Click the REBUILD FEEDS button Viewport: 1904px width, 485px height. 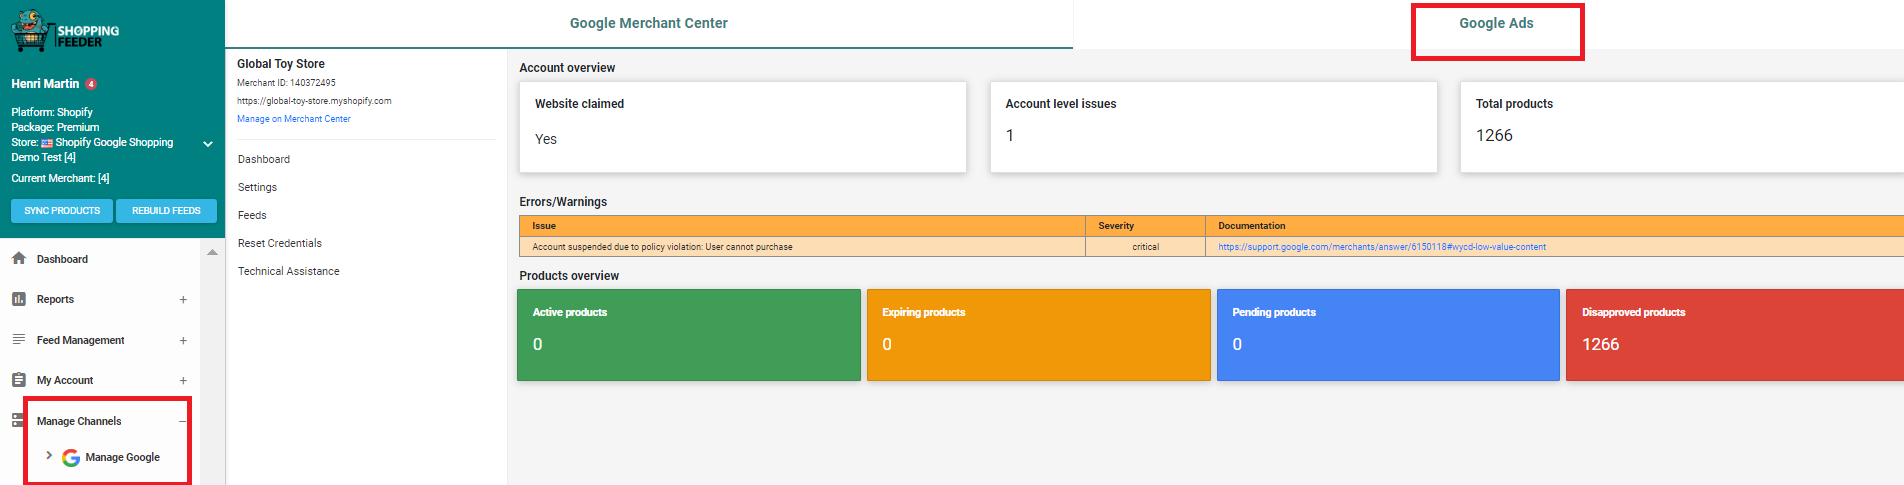pos(166,211)
